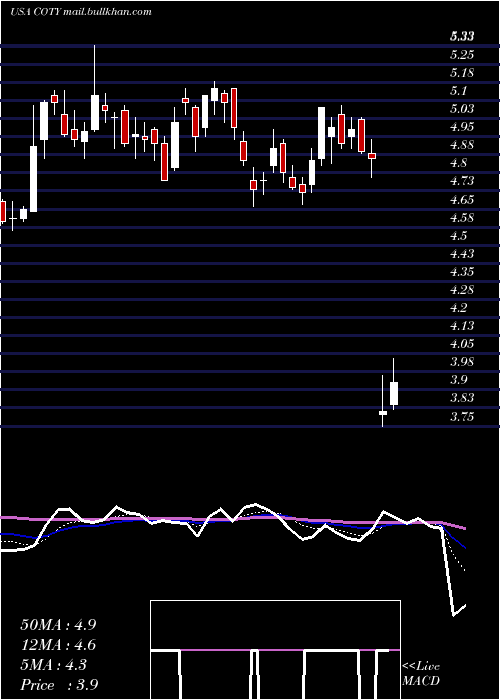Screen dimensions: 500x700
Task: Select the 4.13 price axis label
Action: point(462,326)
